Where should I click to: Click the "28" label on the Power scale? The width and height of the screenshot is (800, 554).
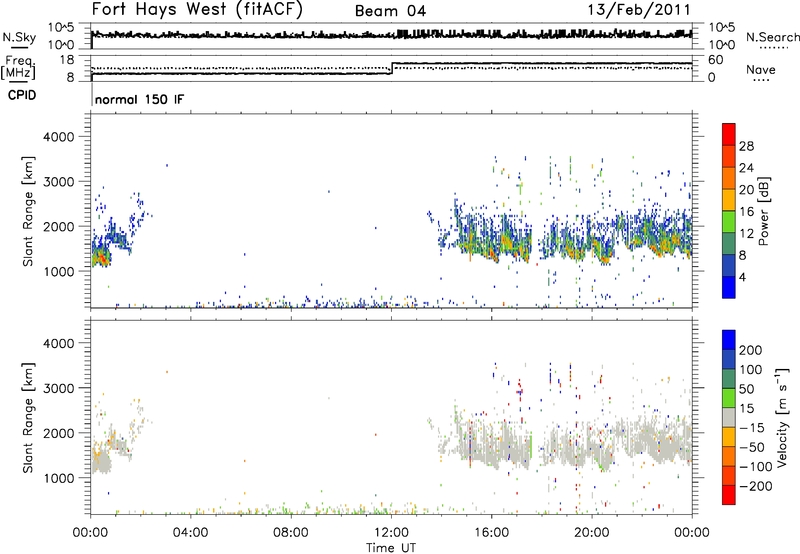click(x=746, y=146)
